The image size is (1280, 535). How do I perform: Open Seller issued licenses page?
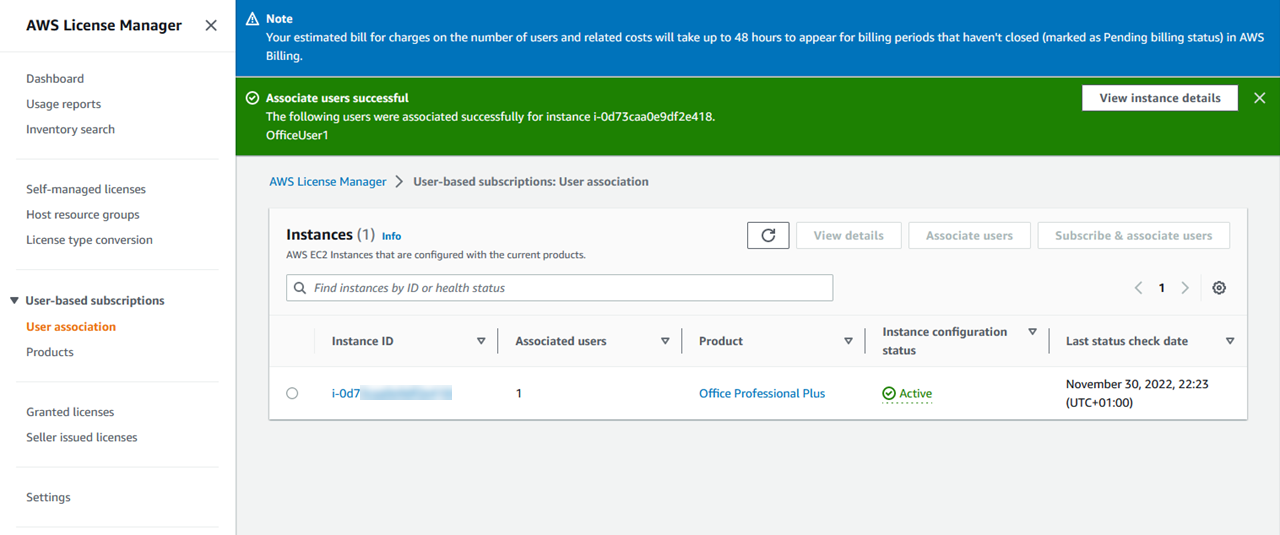pos(82,437)
